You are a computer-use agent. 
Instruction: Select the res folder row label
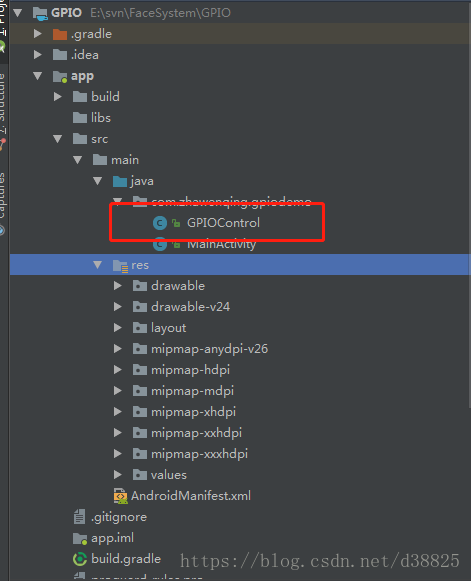click(140, 265)
